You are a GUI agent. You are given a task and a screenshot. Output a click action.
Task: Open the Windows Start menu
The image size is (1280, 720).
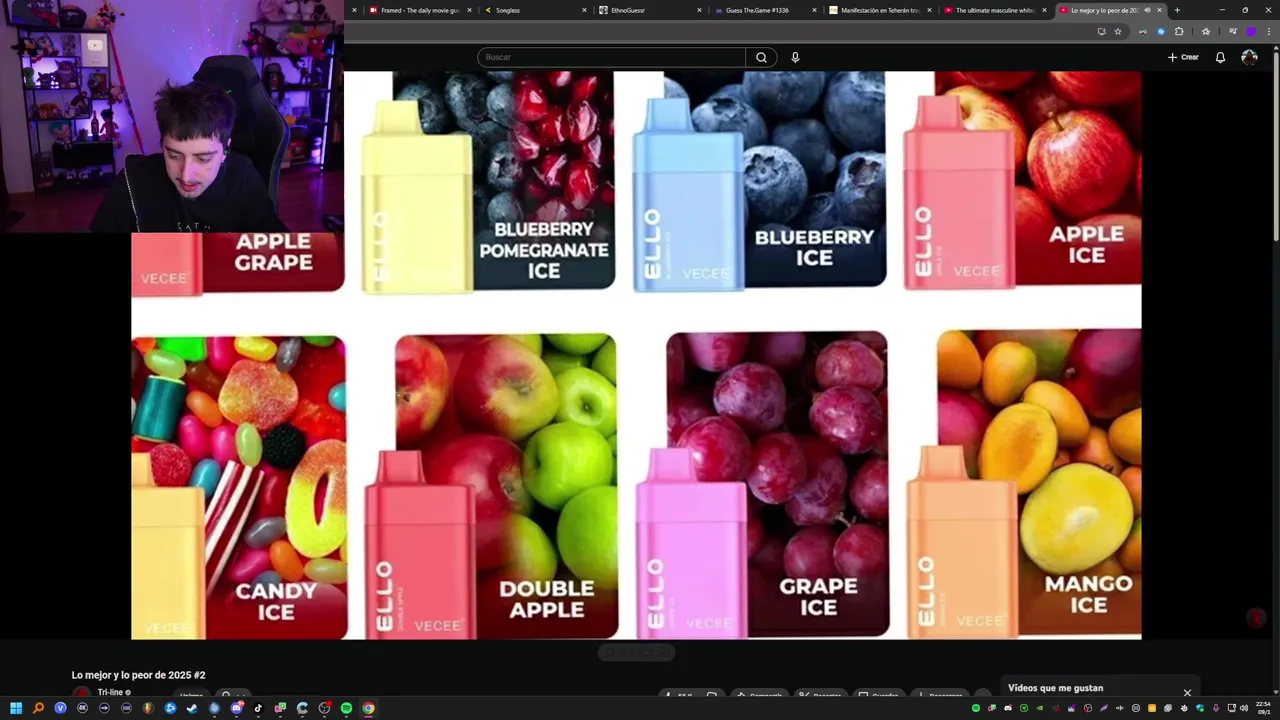point(16,708)
